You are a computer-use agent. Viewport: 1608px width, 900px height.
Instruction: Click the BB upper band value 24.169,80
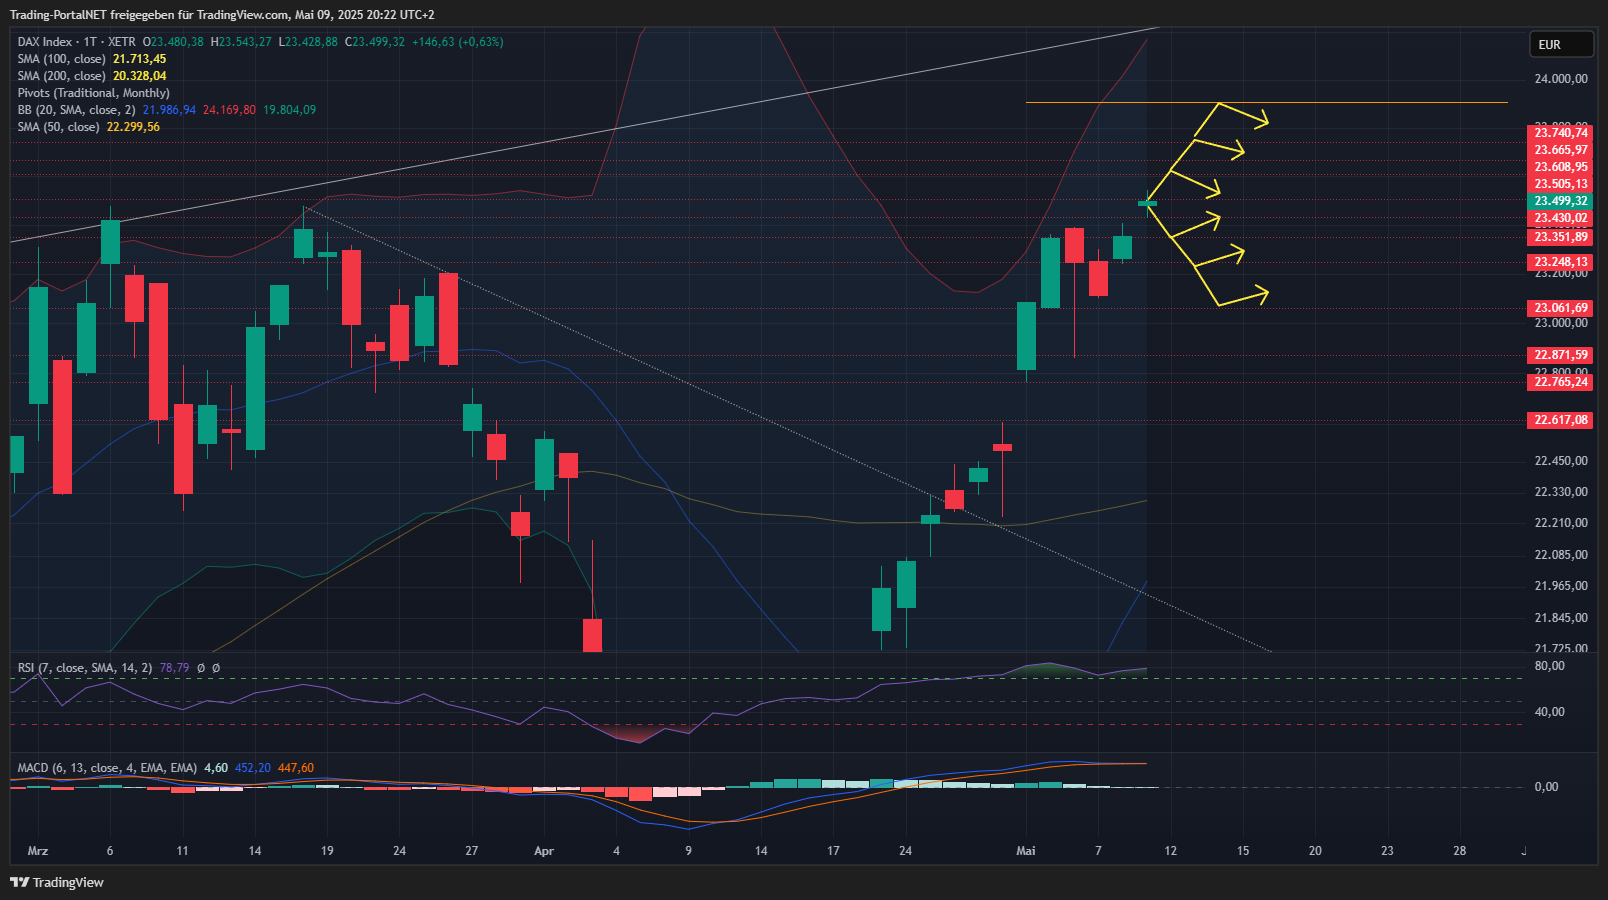(229, 110)
